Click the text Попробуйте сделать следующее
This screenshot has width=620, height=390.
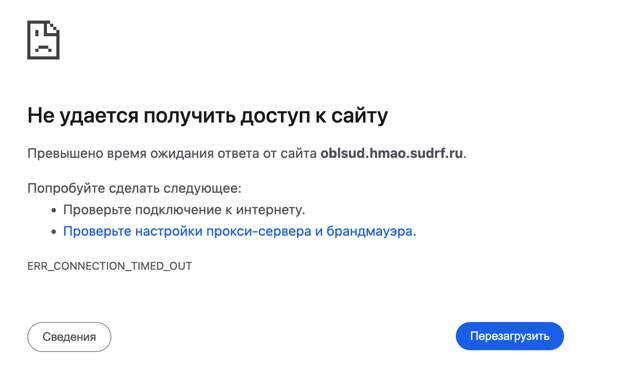coord(134,188)
